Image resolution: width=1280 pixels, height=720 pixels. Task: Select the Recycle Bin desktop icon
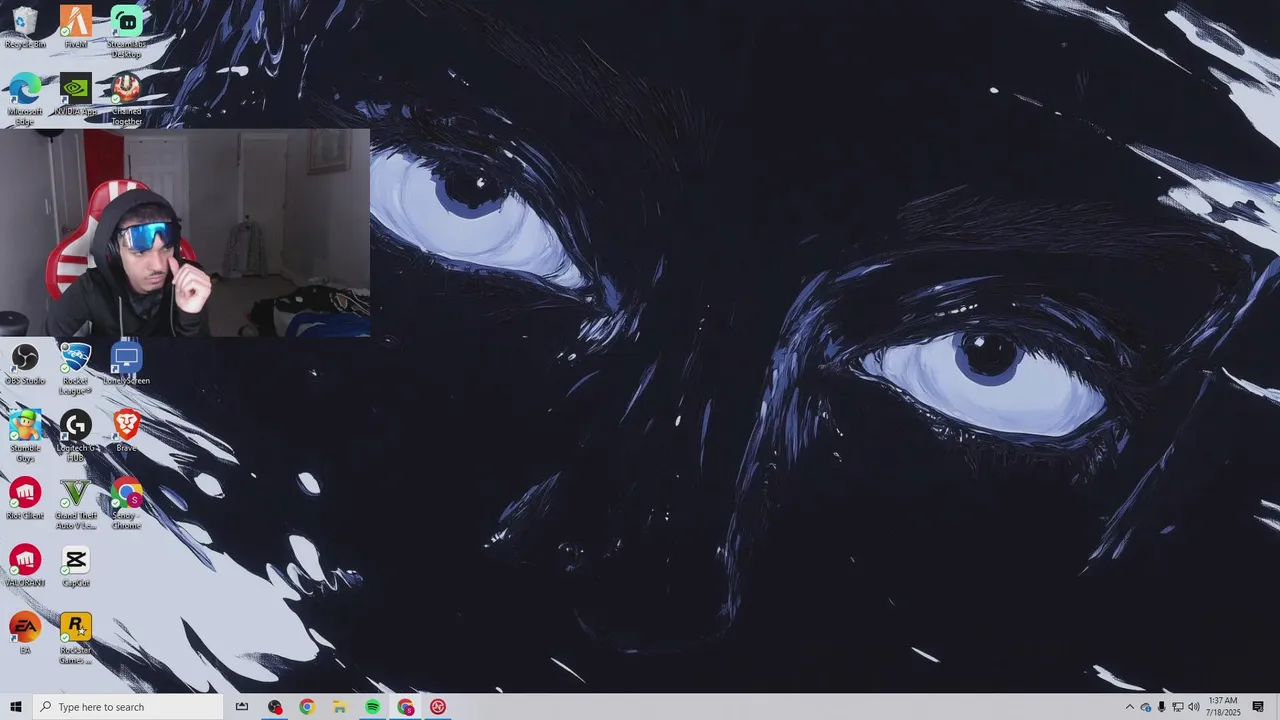coord(25,27)
